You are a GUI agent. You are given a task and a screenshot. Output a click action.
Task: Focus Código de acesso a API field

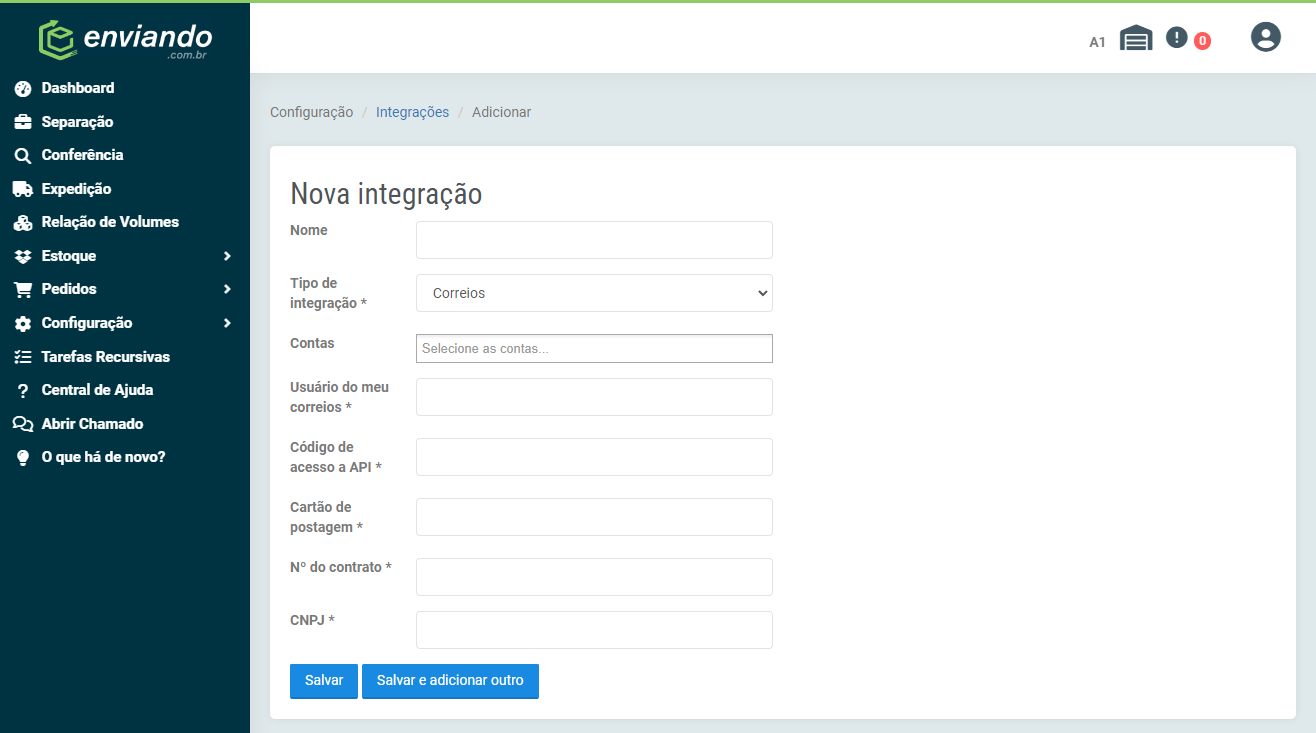point(594,457)
